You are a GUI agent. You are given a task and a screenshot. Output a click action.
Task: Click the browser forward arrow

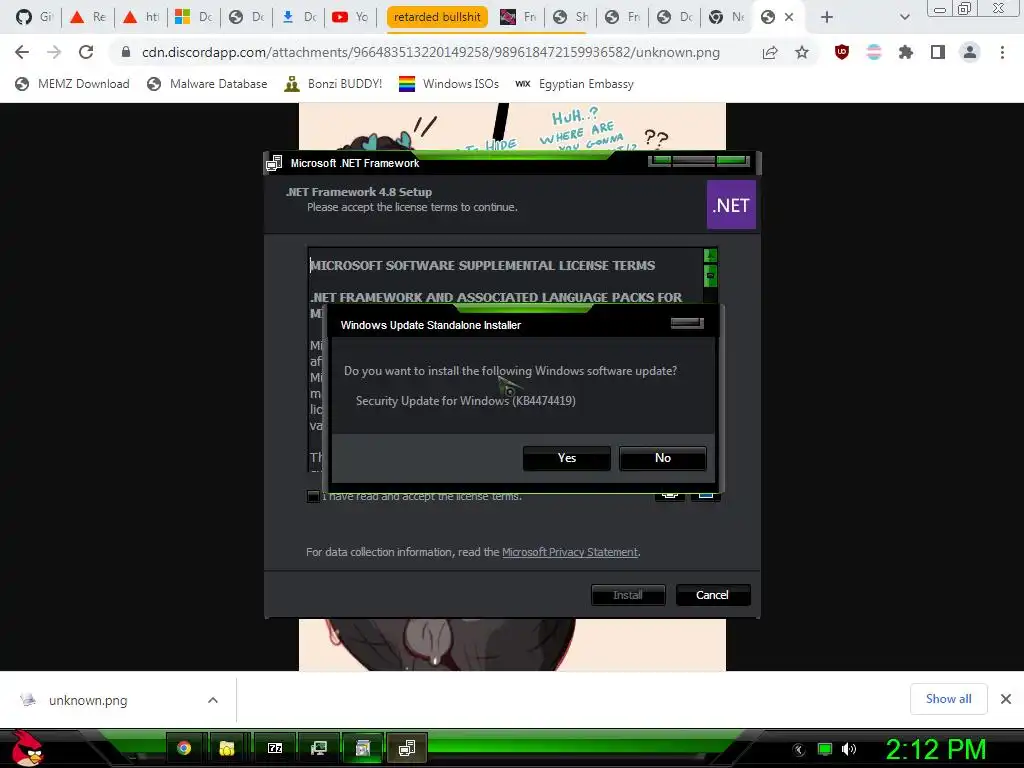54,52
